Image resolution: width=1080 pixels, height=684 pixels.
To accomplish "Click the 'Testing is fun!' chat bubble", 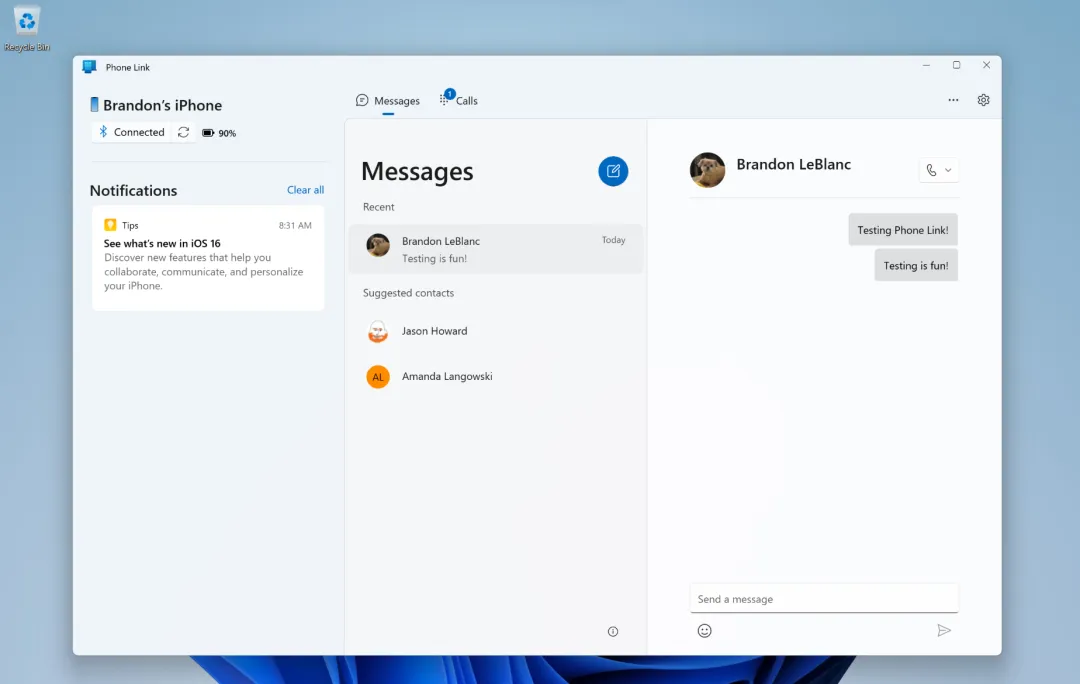I will coord(916,266).
